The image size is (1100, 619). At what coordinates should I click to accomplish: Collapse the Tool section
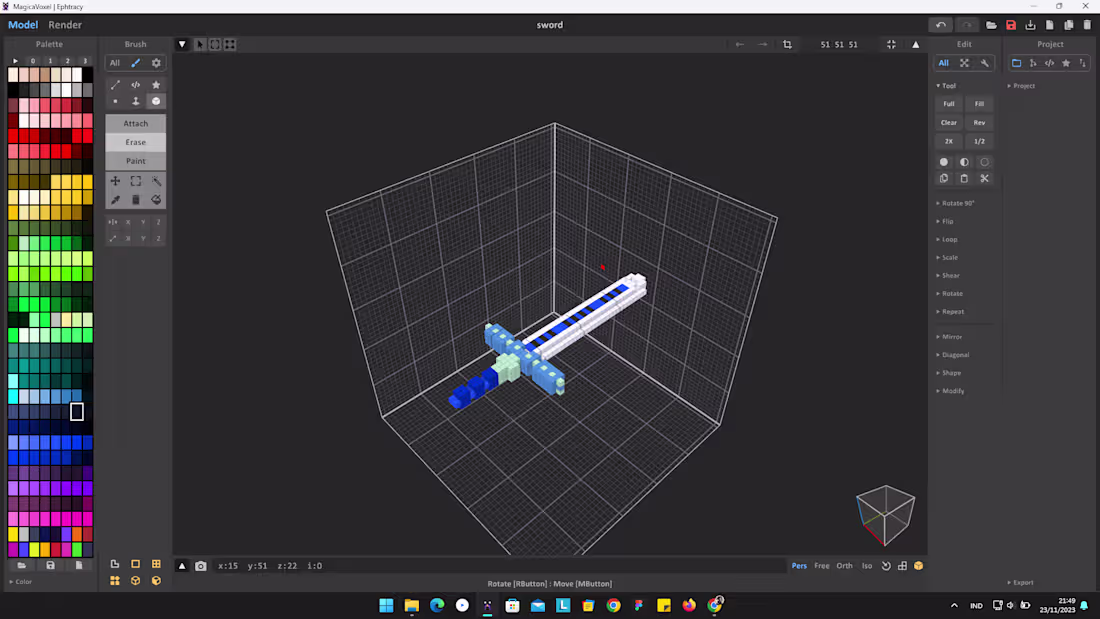[x=946, y=86]
